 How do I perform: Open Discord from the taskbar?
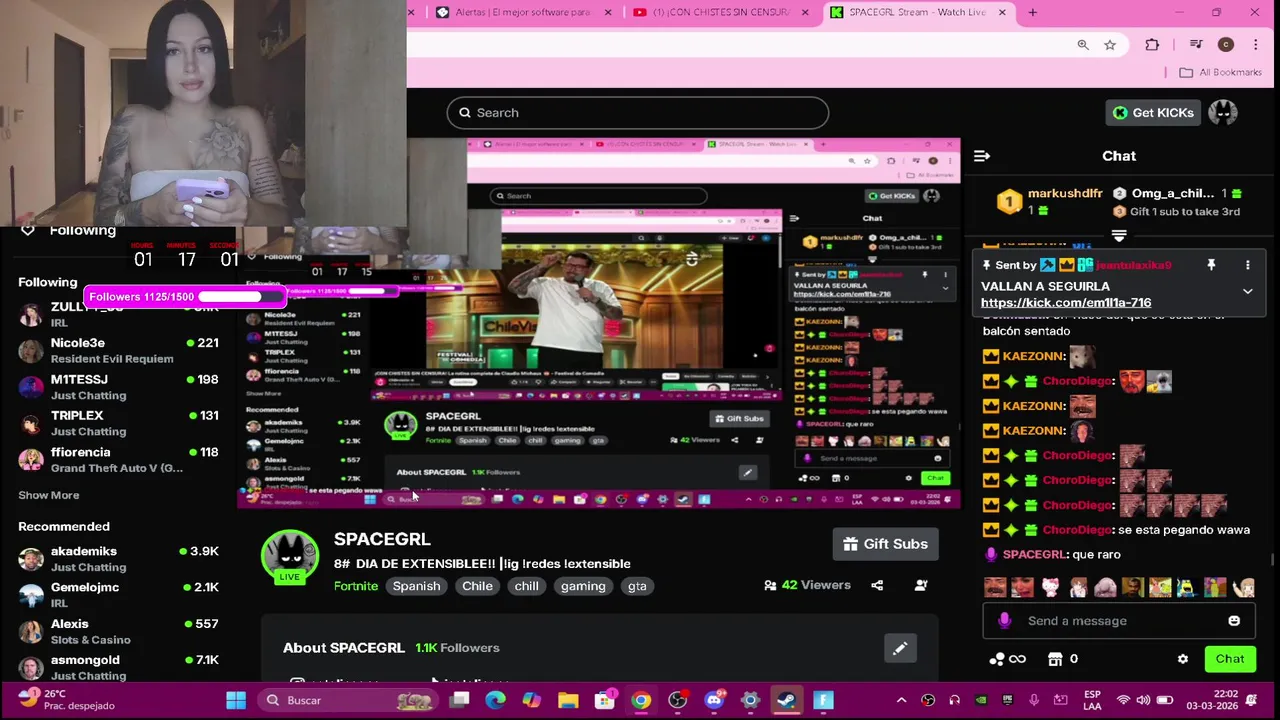pyautogui.click(x=714, y=700)
